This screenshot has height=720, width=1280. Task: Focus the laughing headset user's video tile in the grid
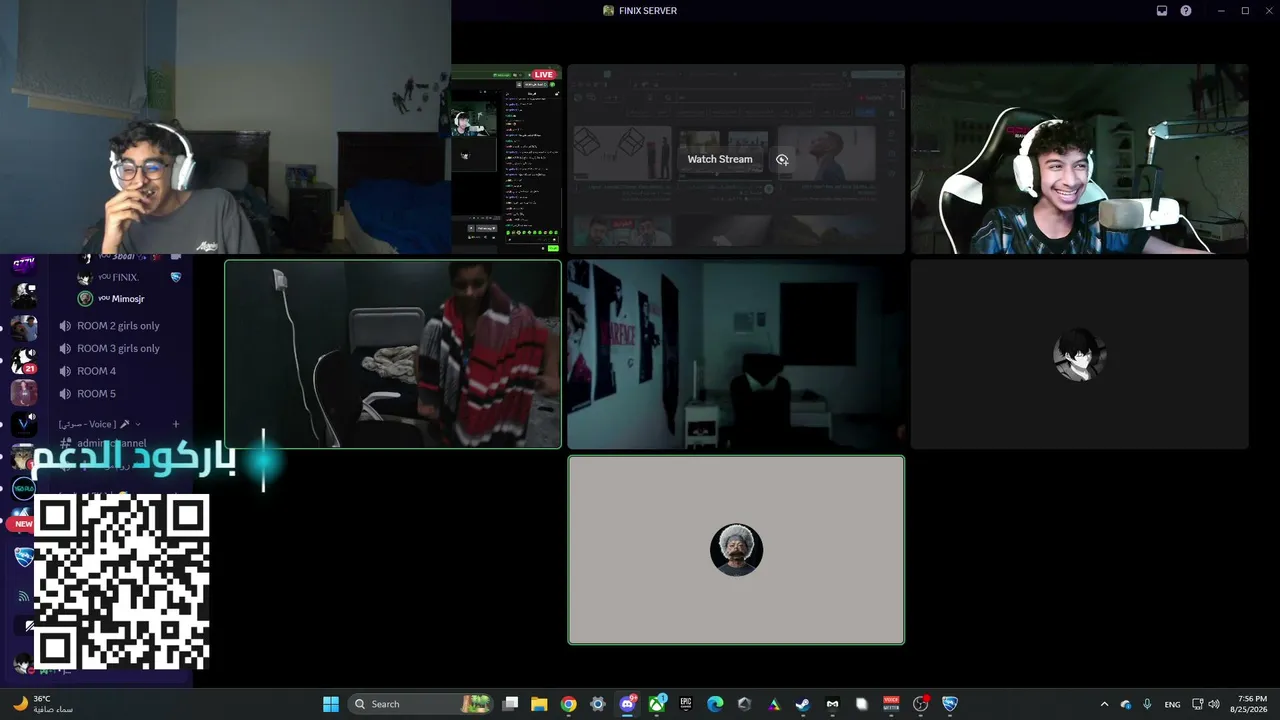[x=1079, y=159]
